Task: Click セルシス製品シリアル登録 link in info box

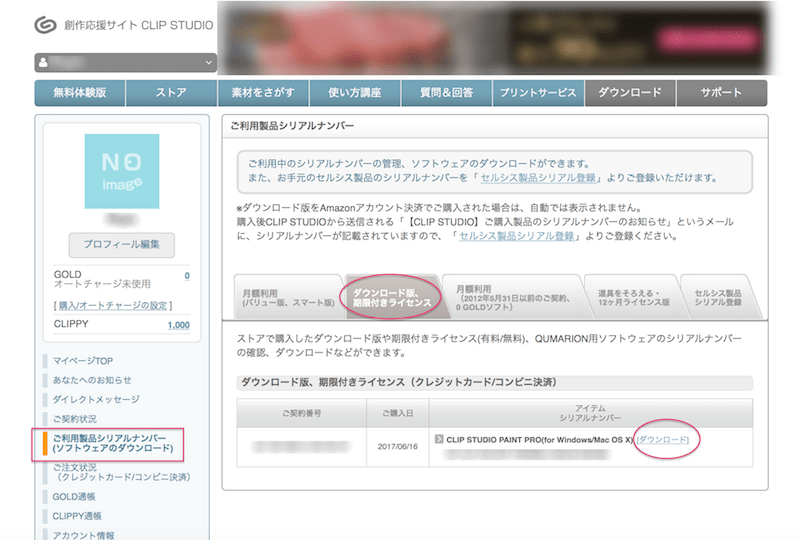Action: (538, 178)
